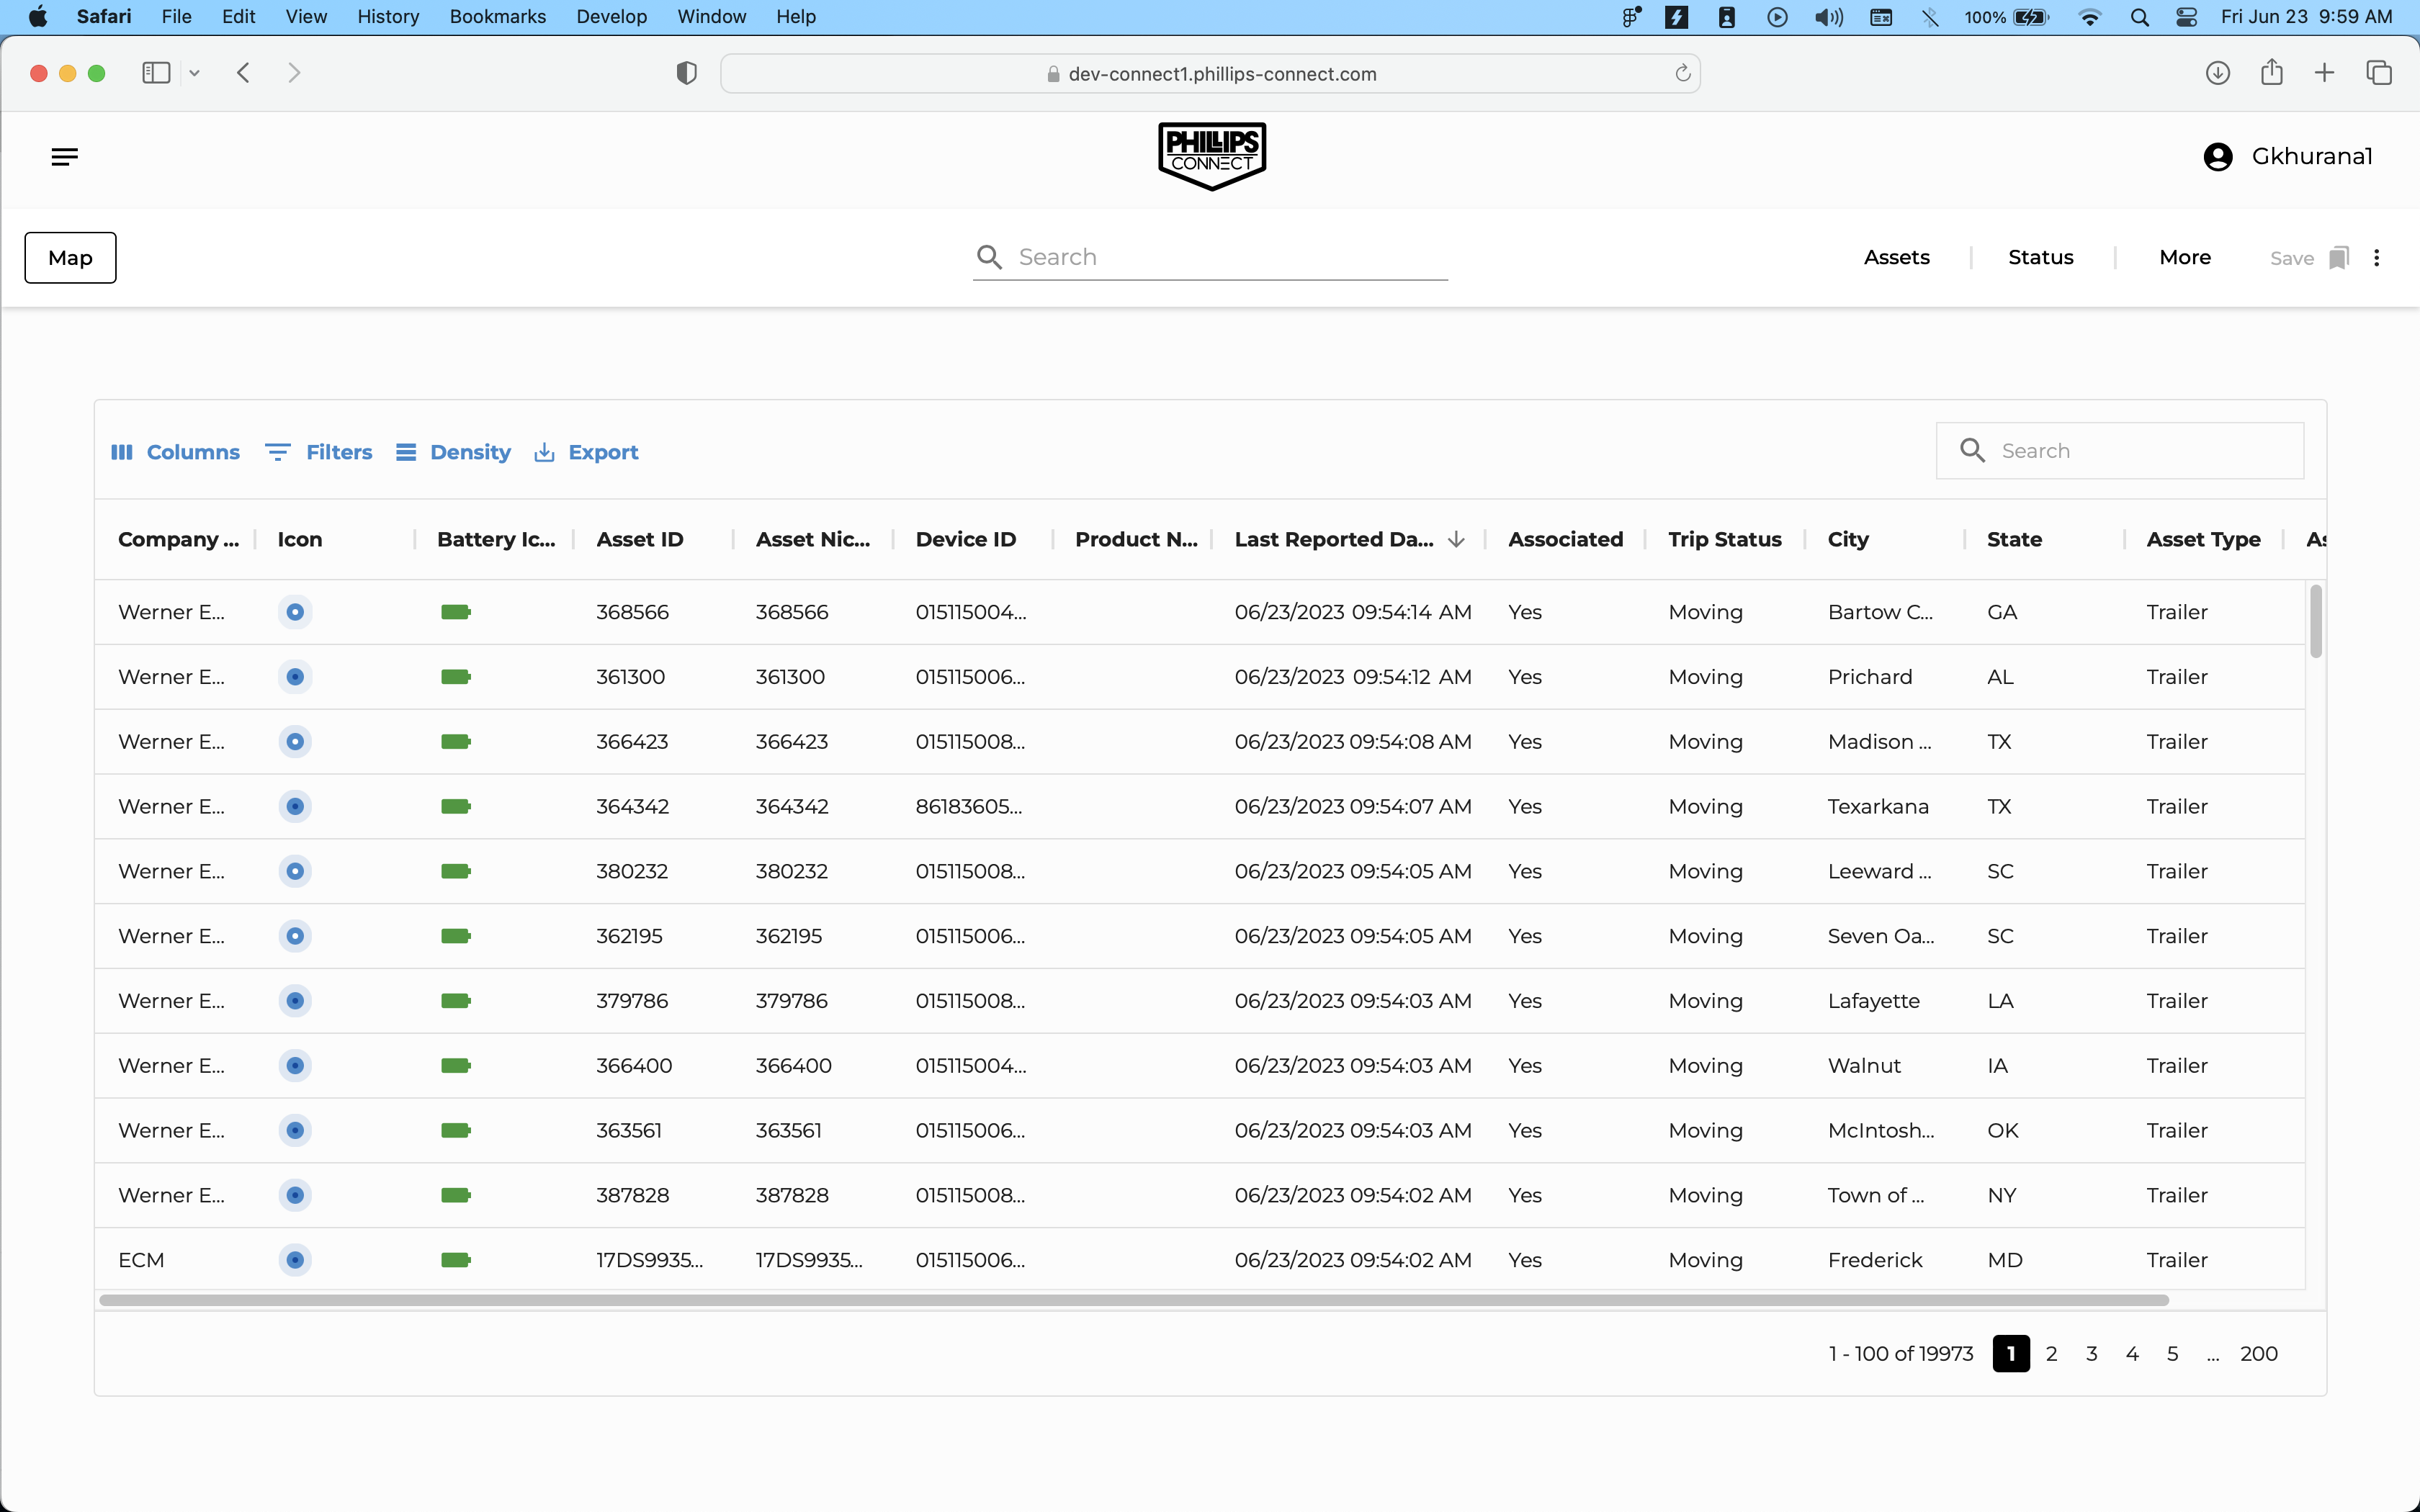This screenshot has height=1512, width=2420.
Task: Click the location icon for asset 380232
Action: tap(295, 871)
